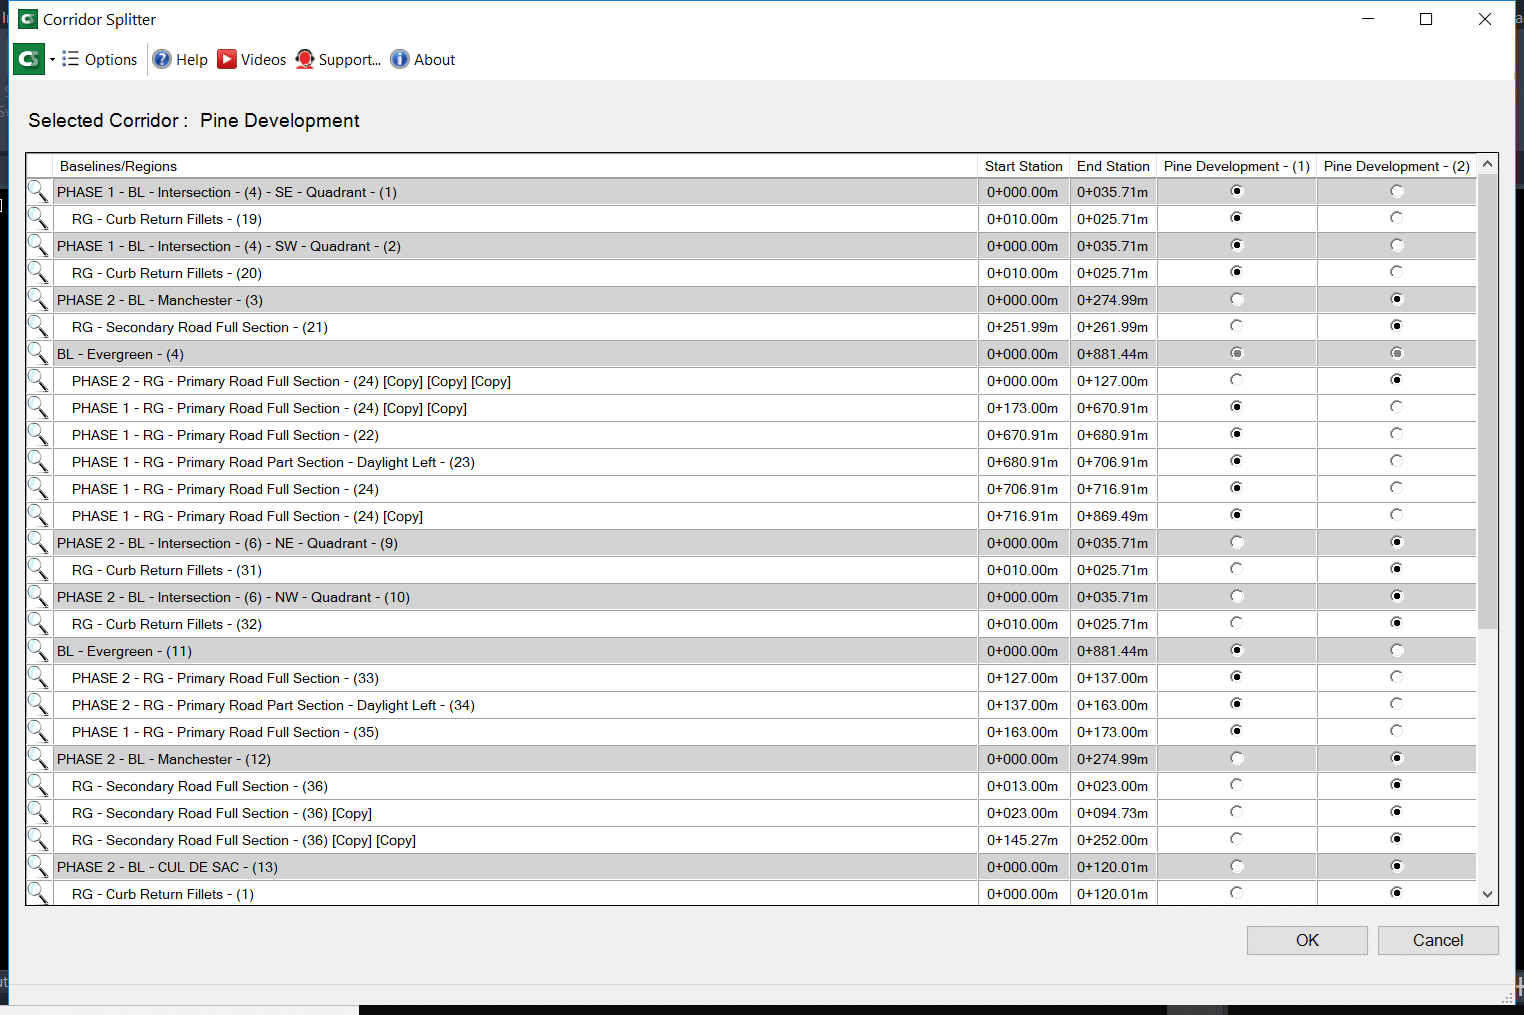Select Pine Development - (1) for Manchester - (3) baseline

1237,299
